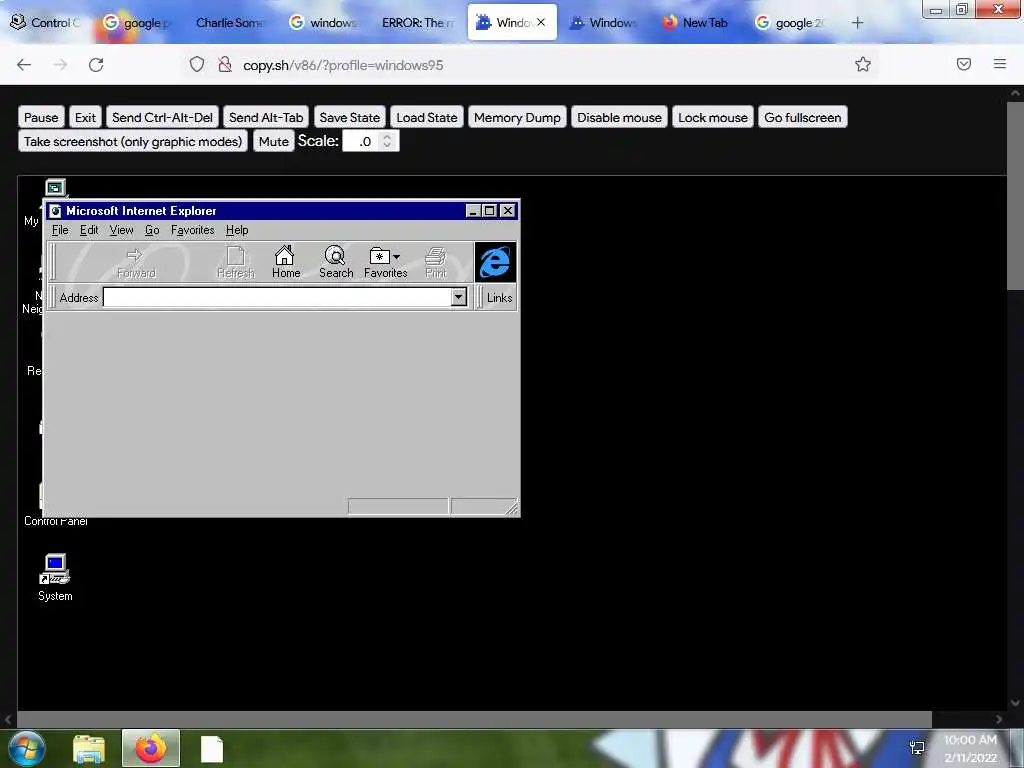Open the Favorites toolbar button in Internet Explorer
The height and width of the screenshot is (768, 1024).
pos(385,262)
